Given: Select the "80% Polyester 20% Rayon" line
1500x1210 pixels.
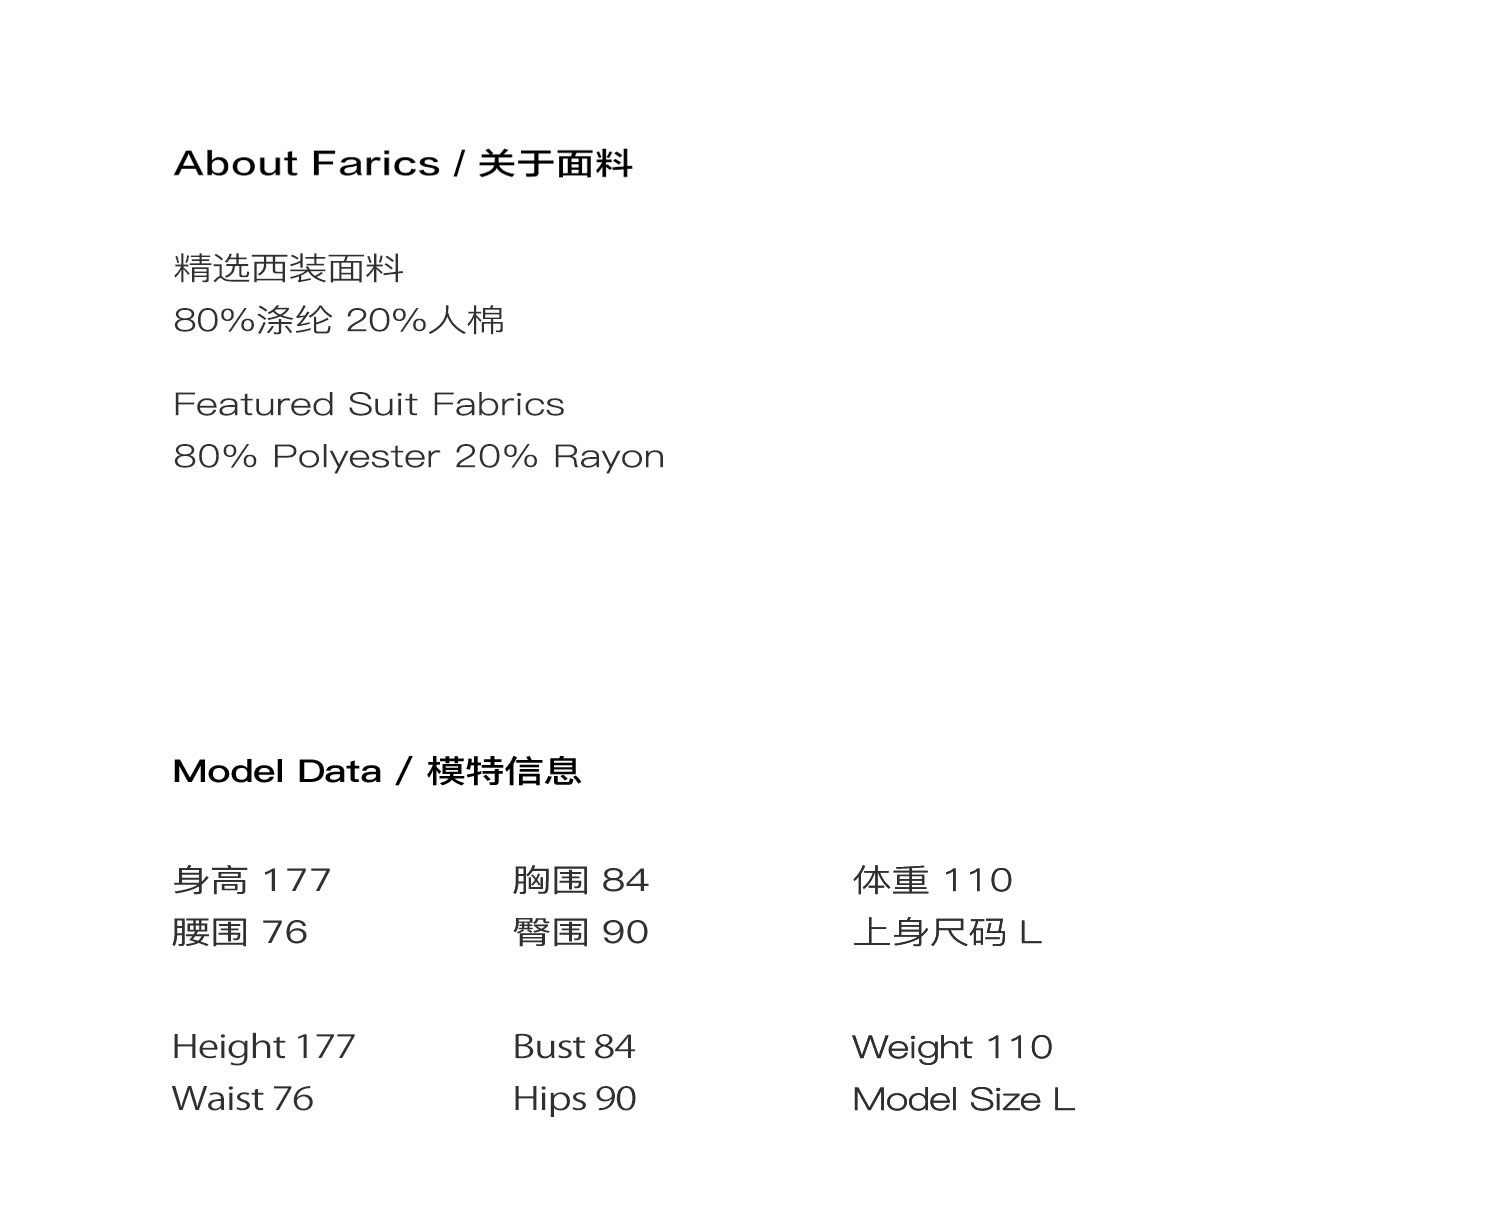Looking at the screenshot, I should (x=418, y=456).
